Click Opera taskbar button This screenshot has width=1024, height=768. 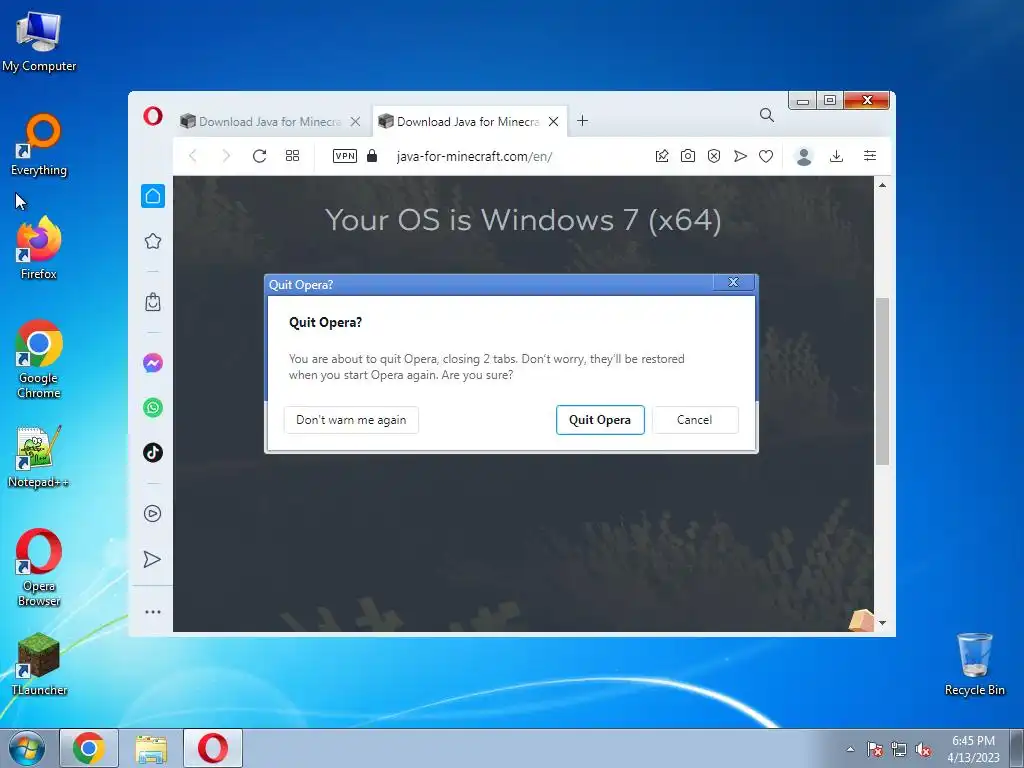pos(213,748)
